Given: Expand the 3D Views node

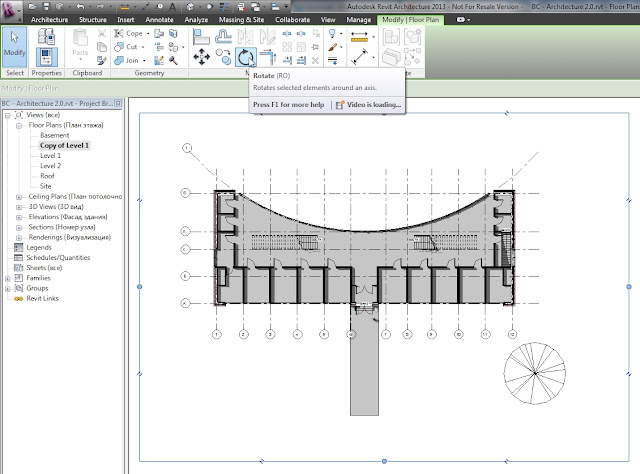Looking at the screenshot, I should click(x=19, y=207).
